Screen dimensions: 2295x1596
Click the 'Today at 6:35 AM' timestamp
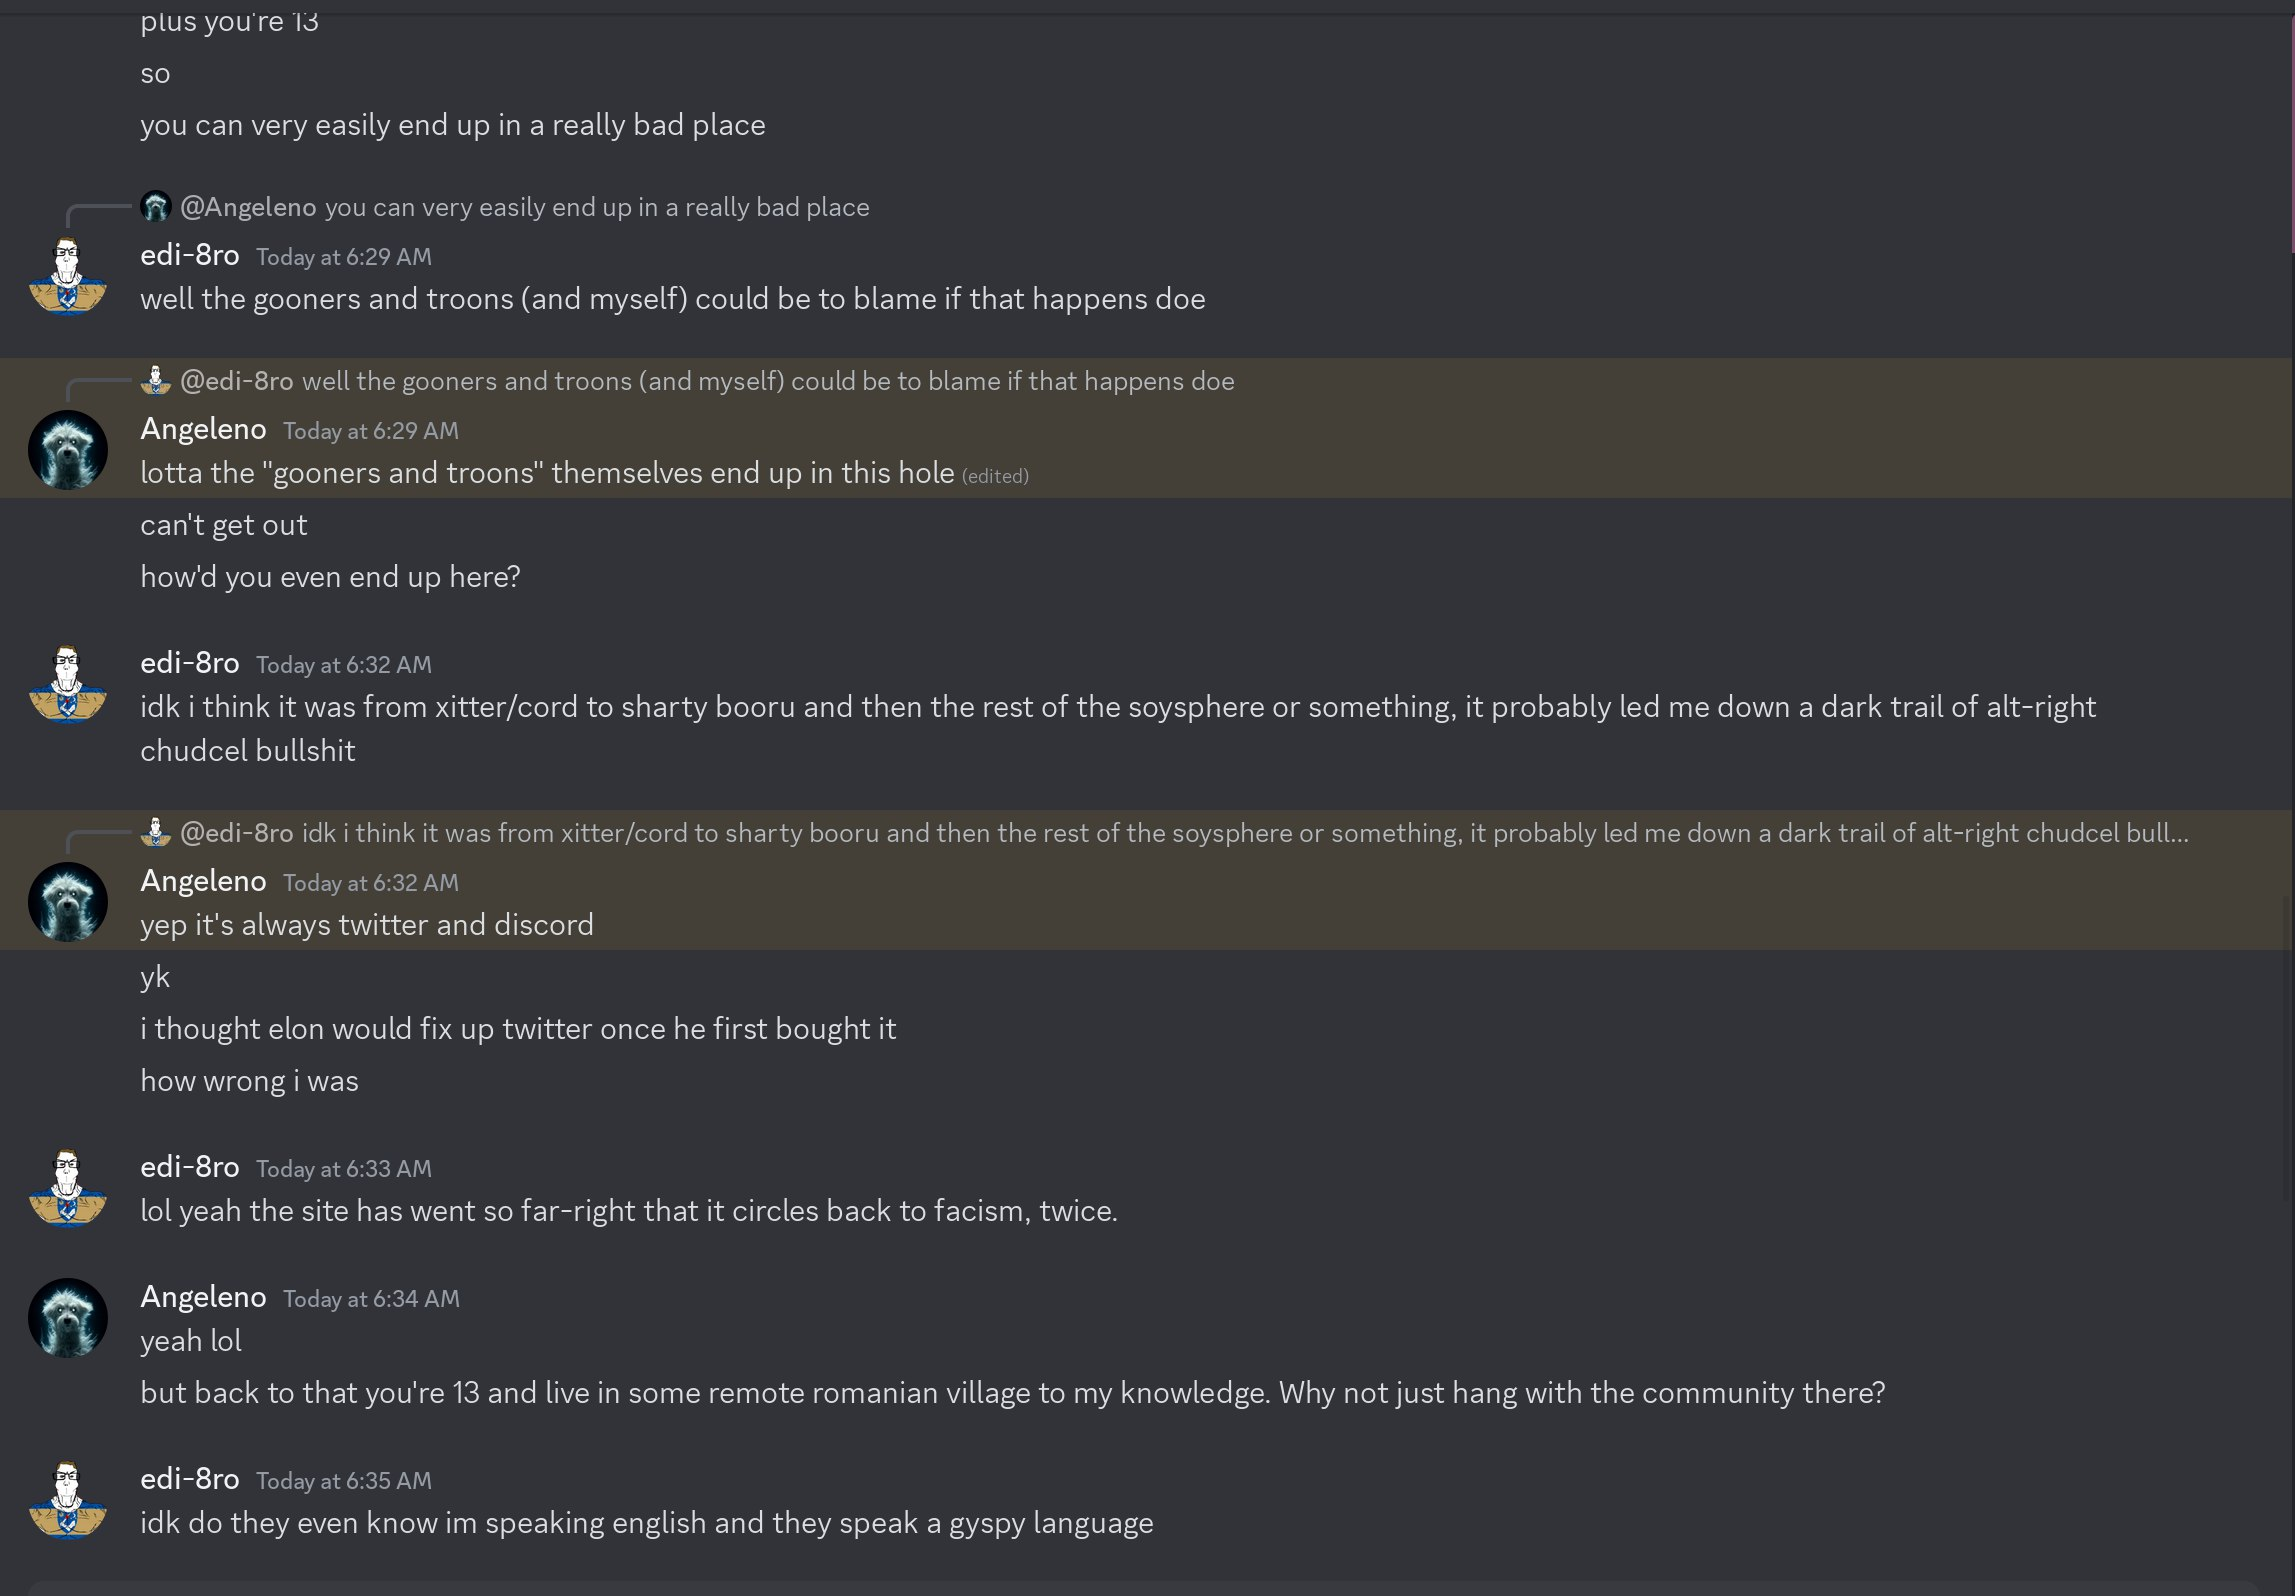point(343,1481)
